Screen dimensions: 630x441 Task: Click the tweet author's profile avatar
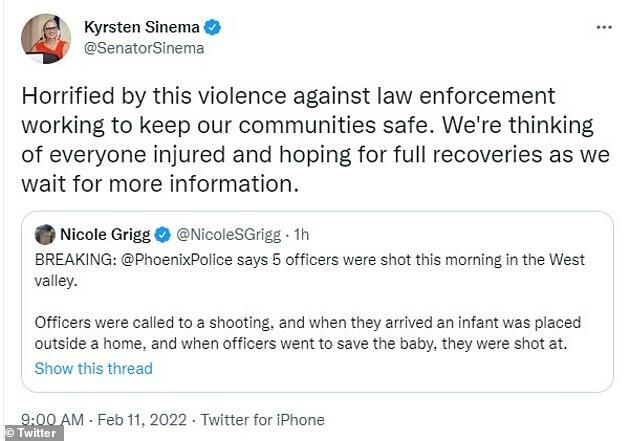tap(45, 38)
